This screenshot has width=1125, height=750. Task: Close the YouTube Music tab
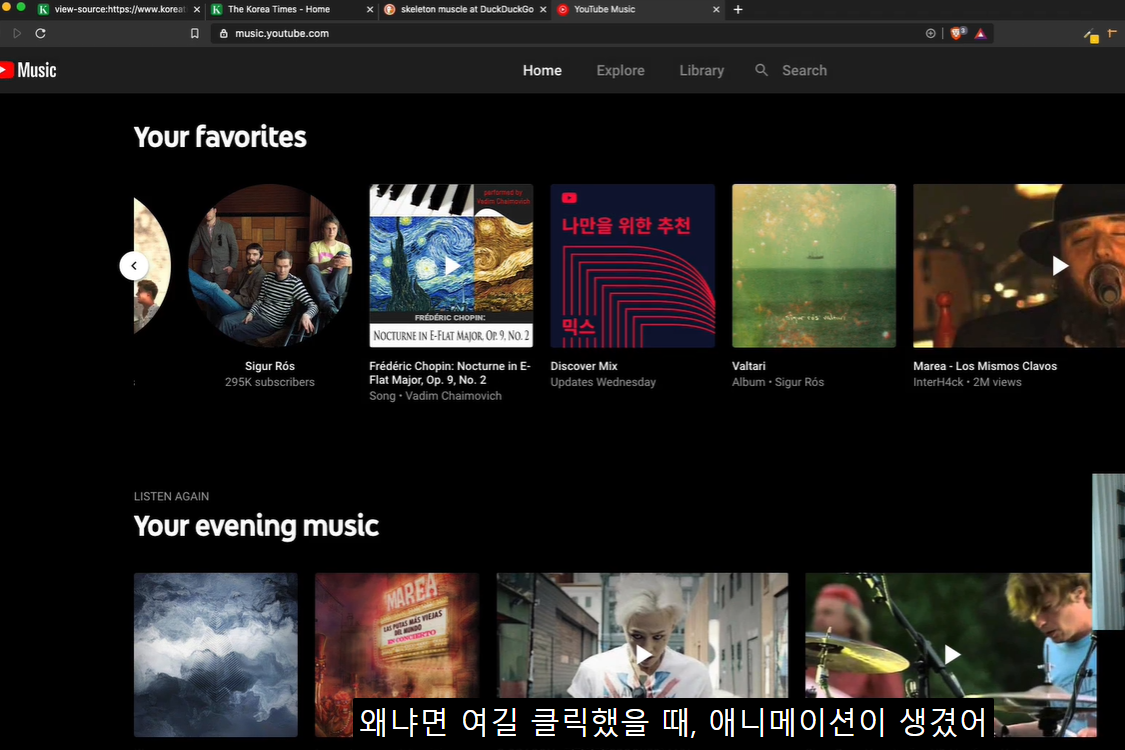click(716, 9)
